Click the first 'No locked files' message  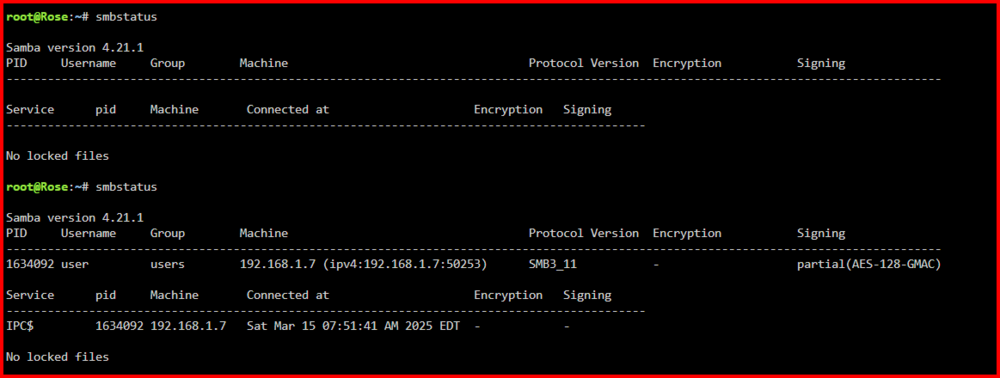coord(57,156)
